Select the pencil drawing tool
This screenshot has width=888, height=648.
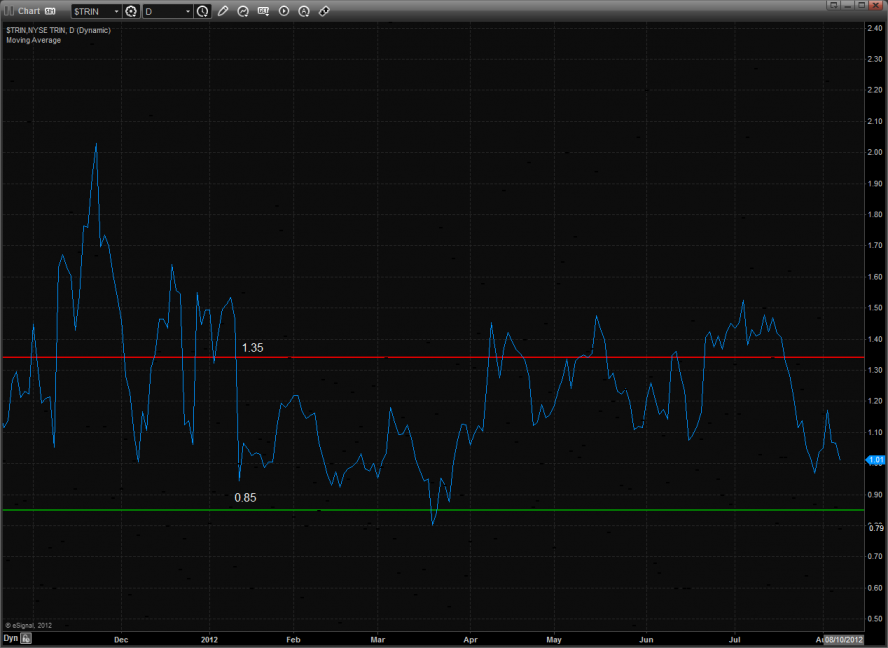coord(223,11)
